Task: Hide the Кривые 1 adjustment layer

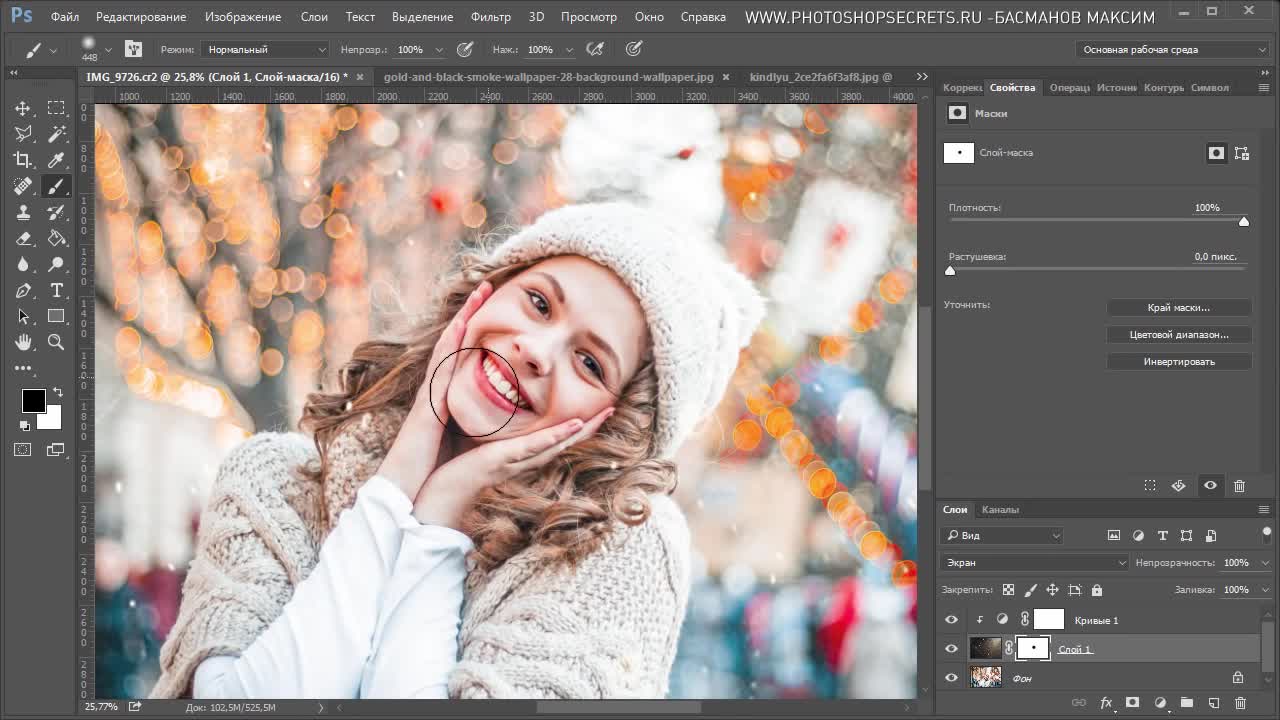Action: [951, 620]
